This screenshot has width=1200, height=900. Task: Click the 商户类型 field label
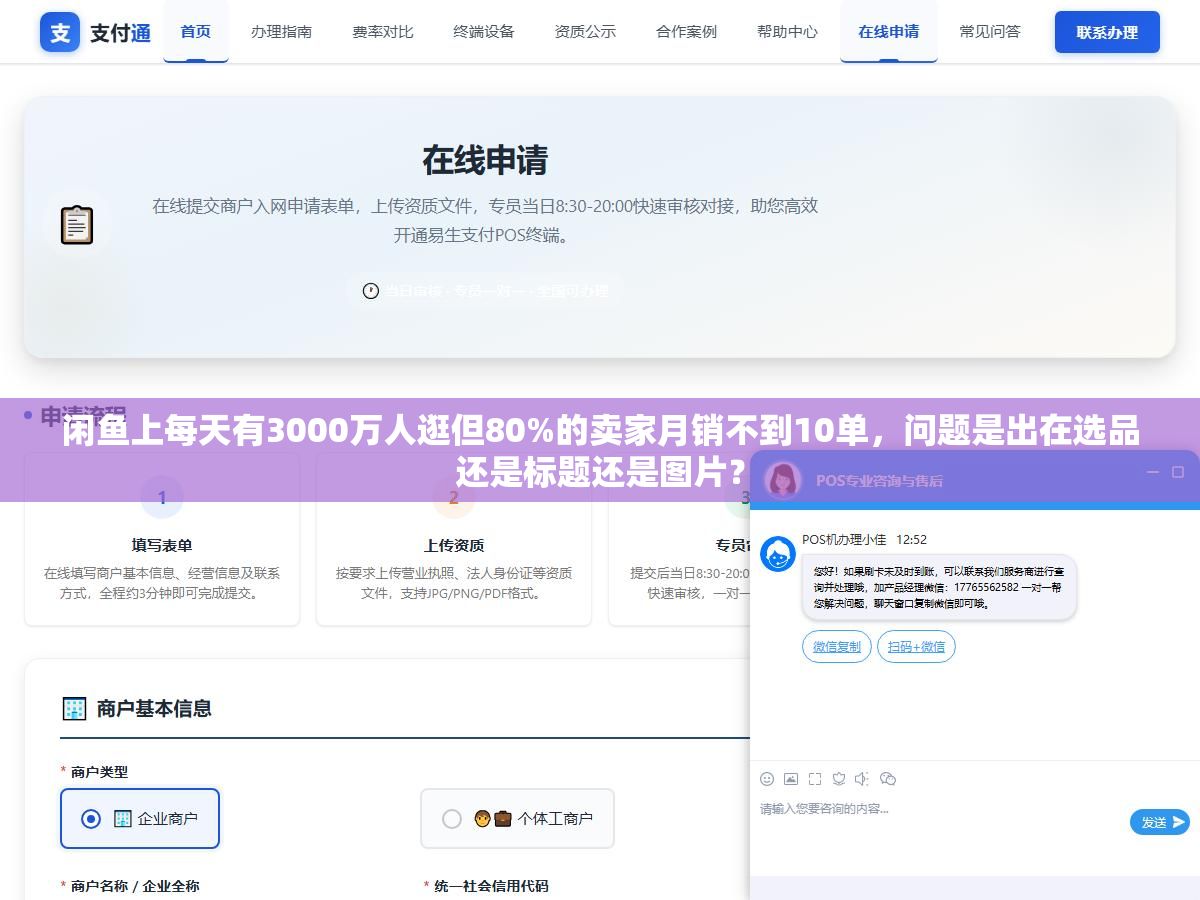[x=99, y=772]
